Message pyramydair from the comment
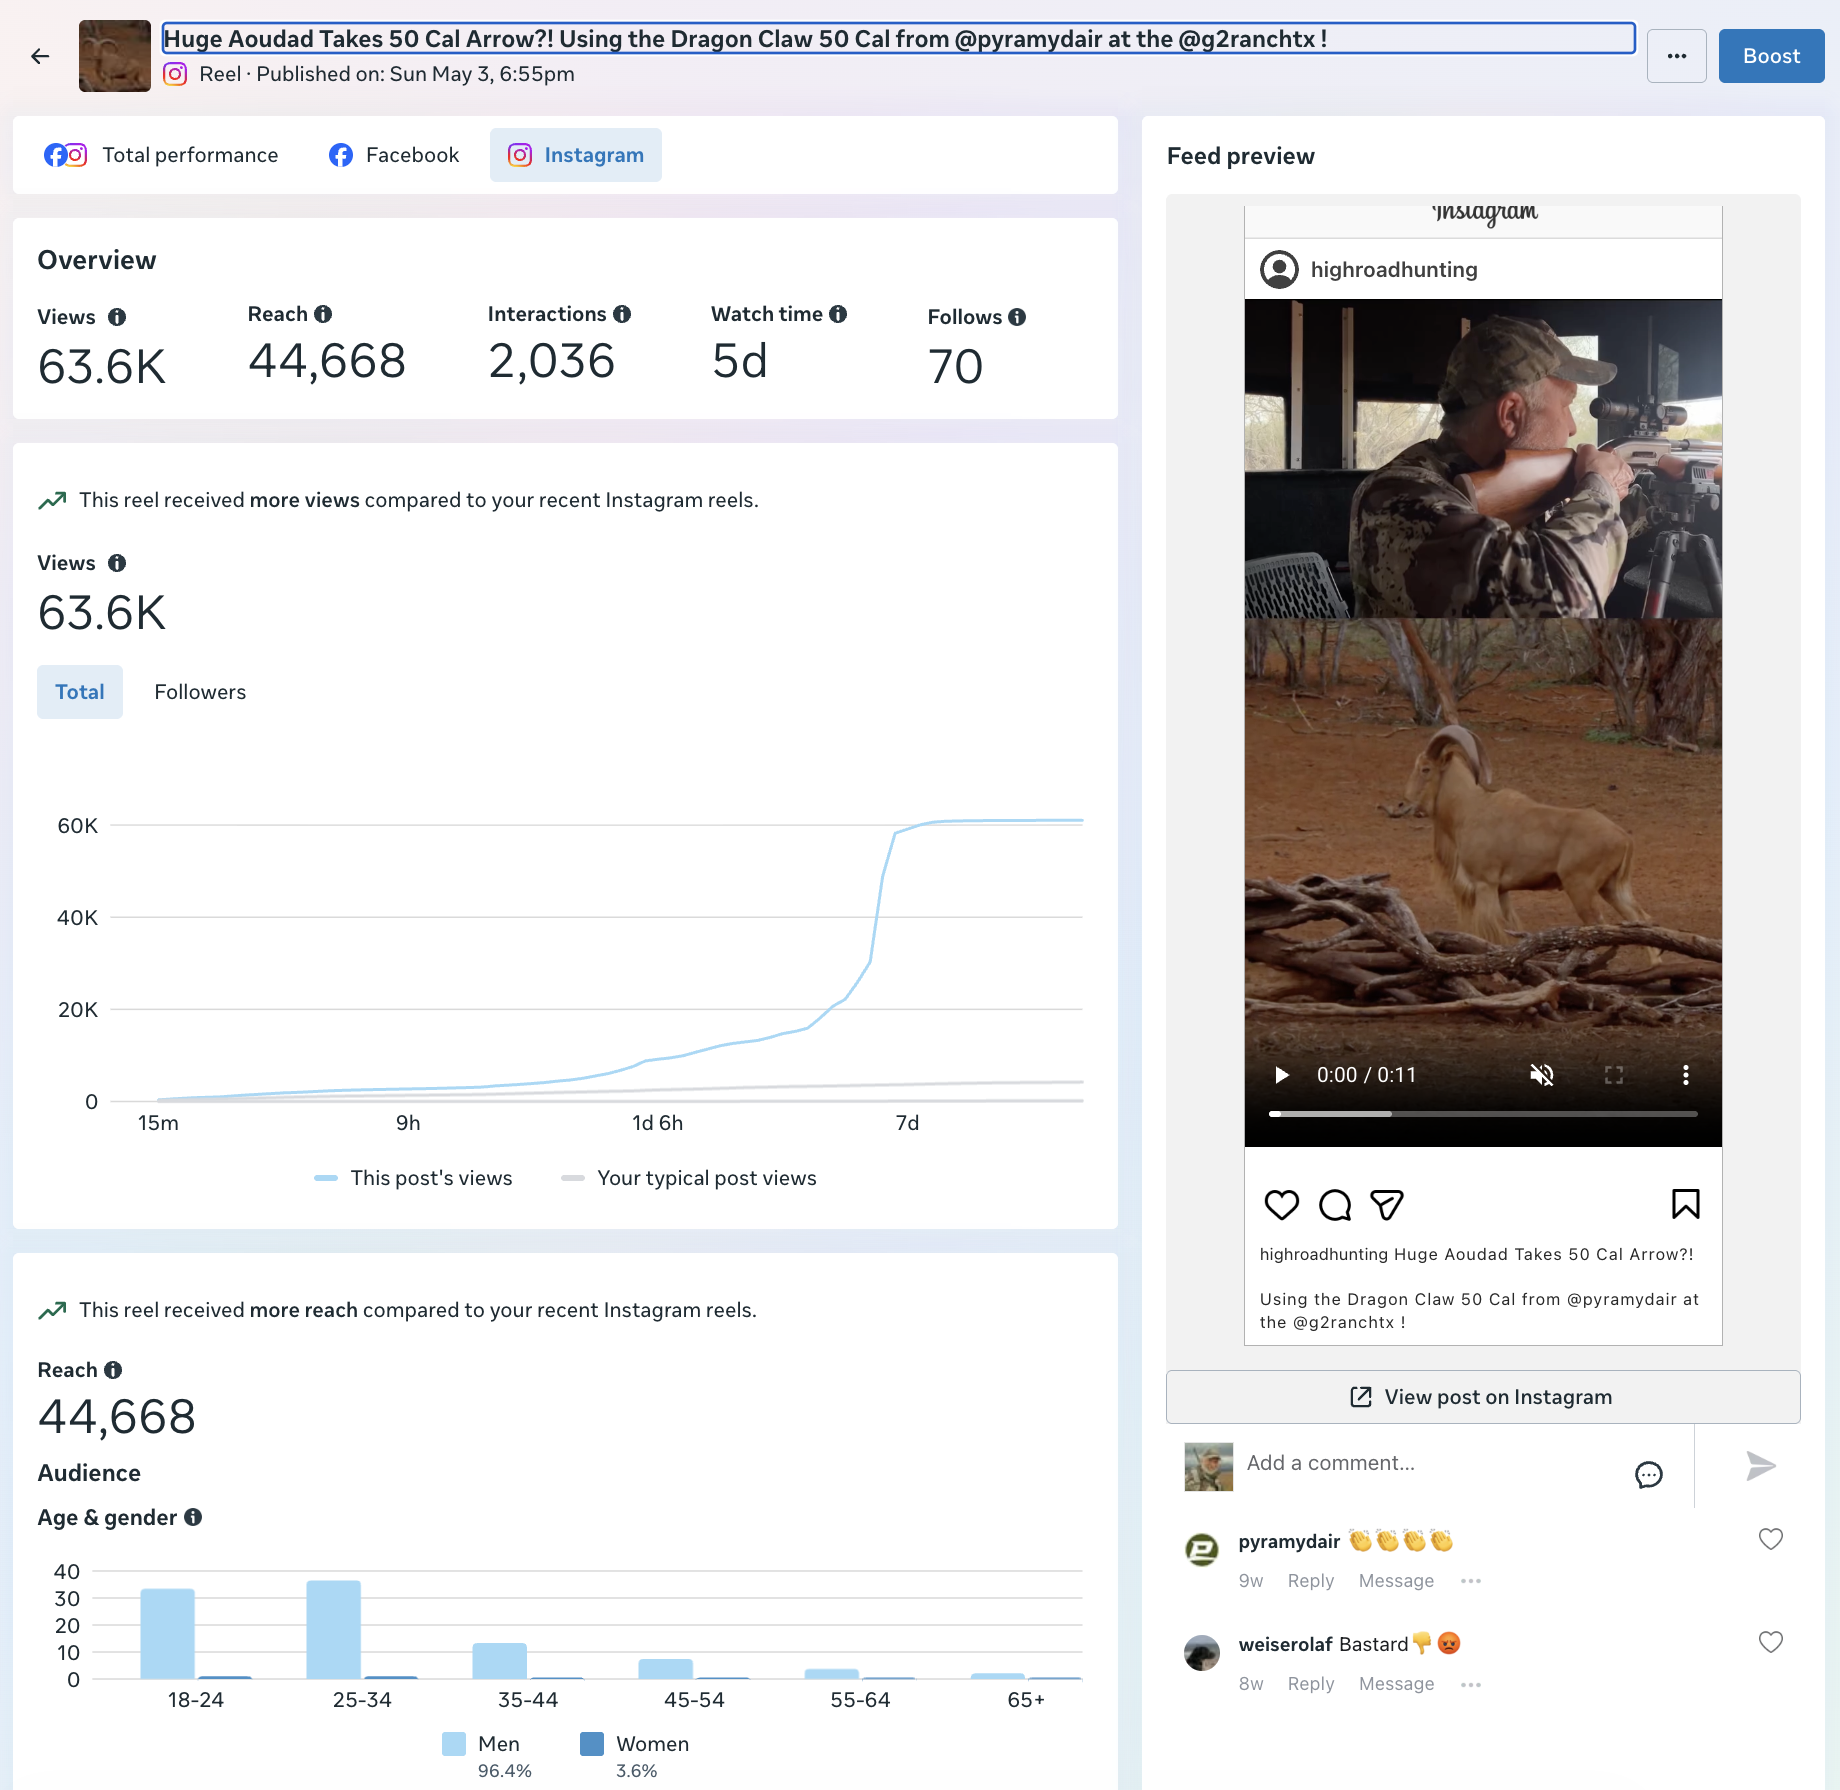 click(x=1396, y=1581)
